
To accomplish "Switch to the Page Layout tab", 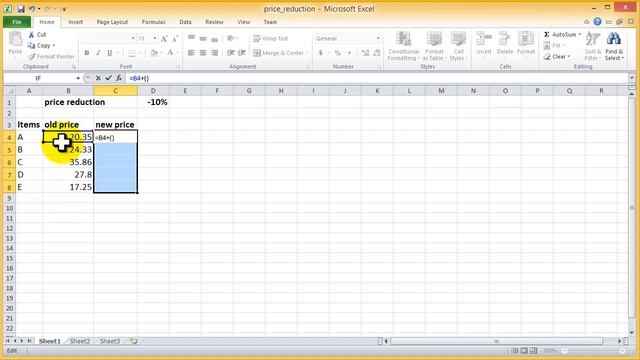I will pyautogui.click(x=112, y=22).
